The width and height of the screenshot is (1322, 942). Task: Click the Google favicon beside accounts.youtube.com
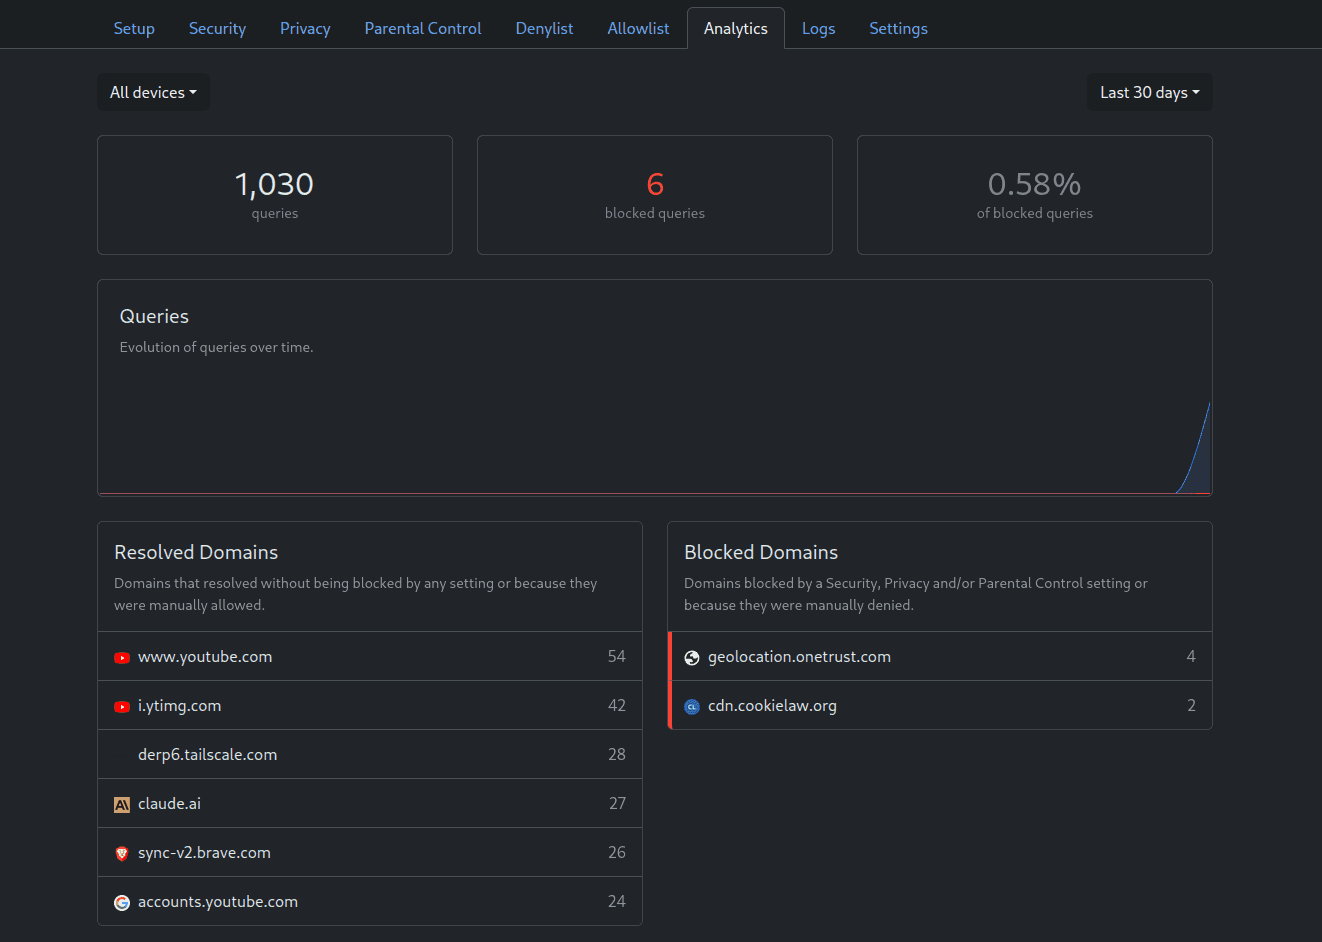[122, 903]
